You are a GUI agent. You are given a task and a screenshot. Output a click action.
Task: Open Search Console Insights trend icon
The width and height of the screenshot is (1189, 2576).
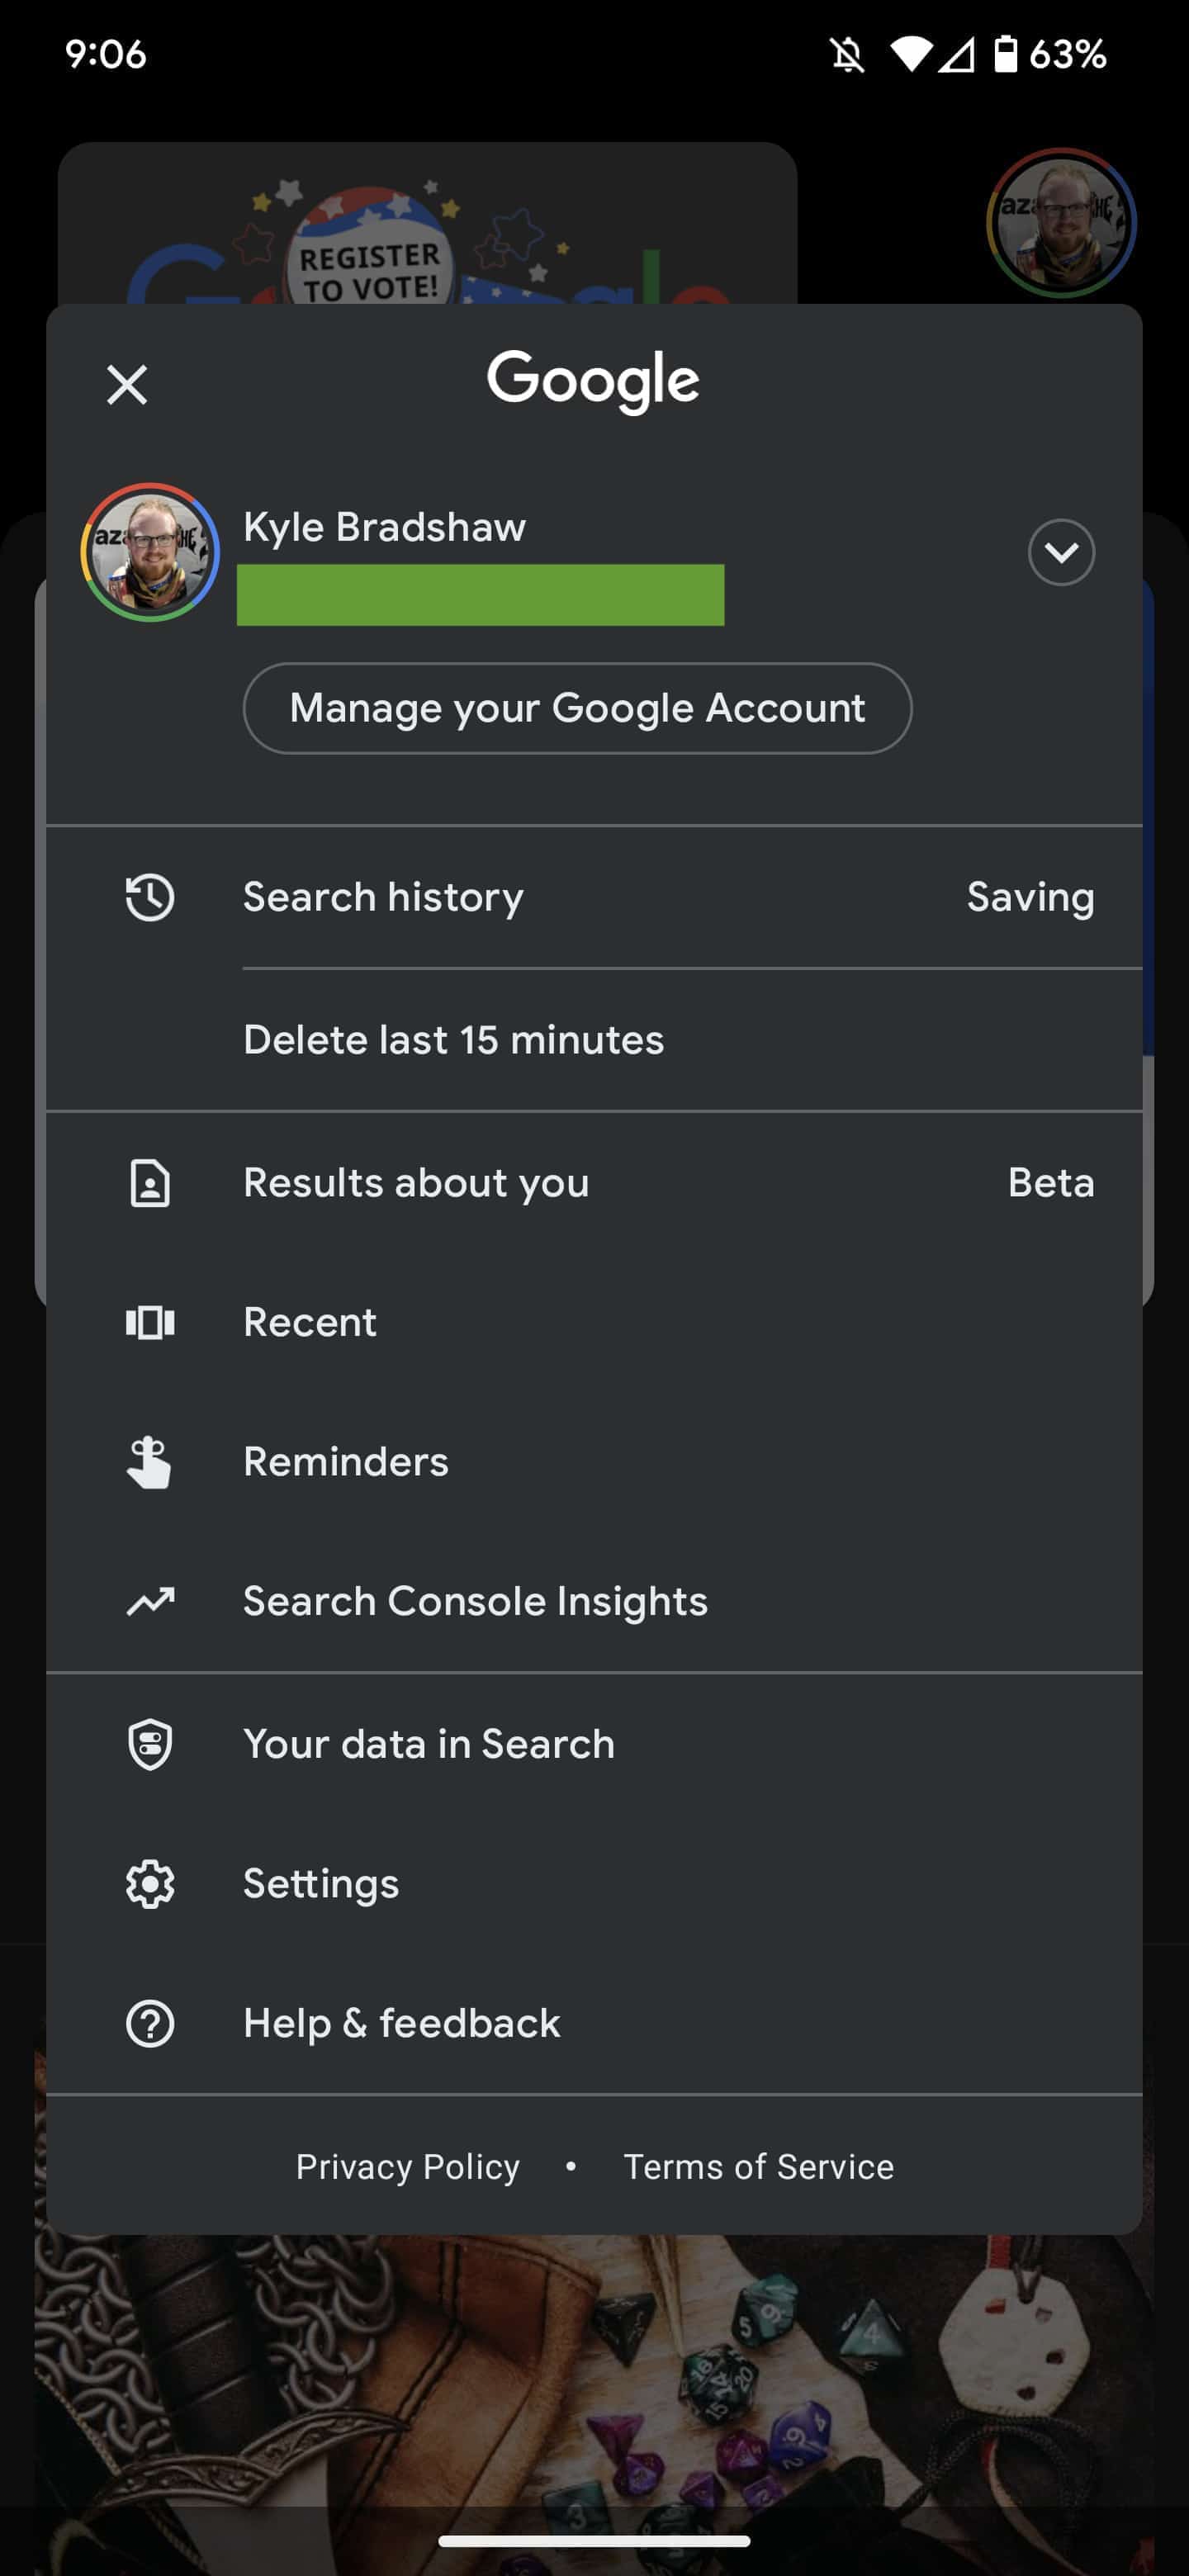coord(150,1601)
